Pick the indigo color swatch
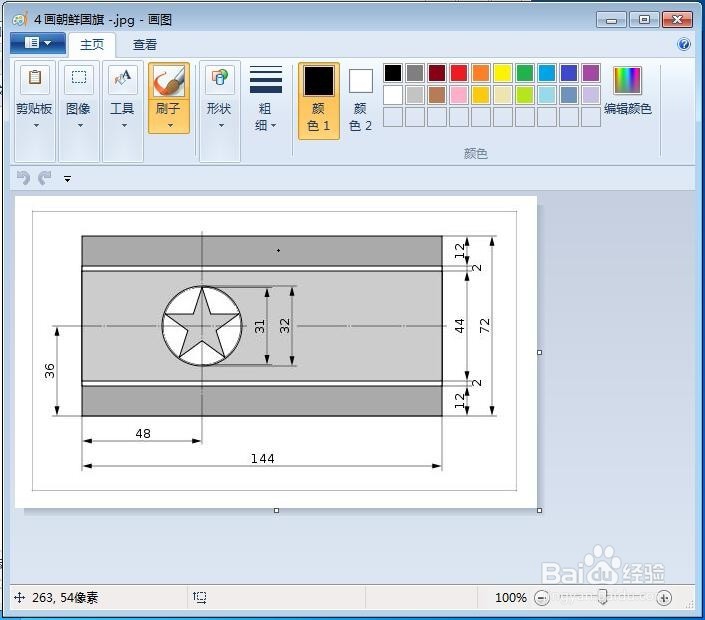Screen dimensions: 705x620 tap(569, 73)
